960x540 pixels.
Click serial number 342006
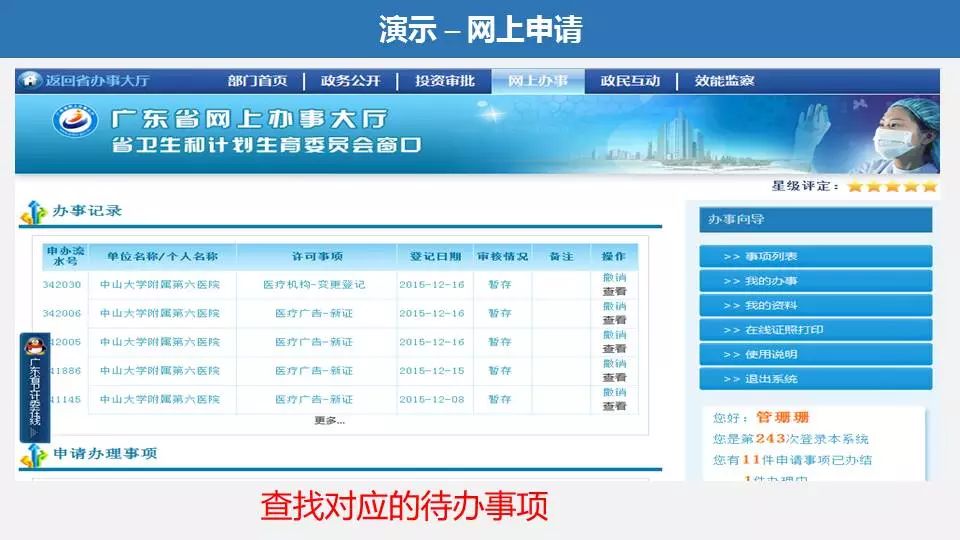pos(62,313)
